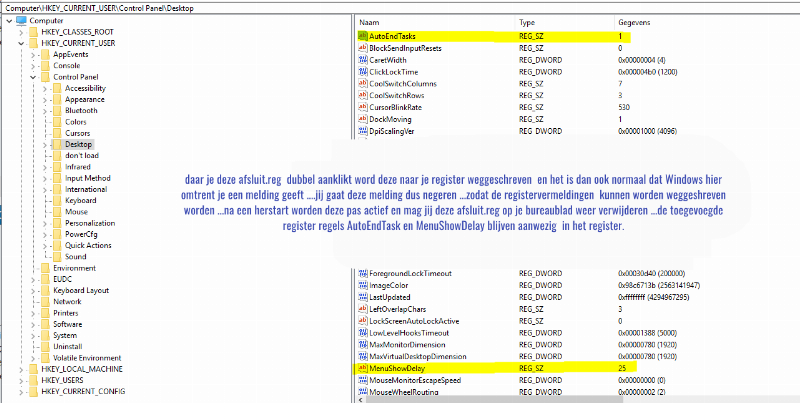Click the Keyboard Layout folder icon
The width and height of the screenshot is (800, 403).
[45, 290]
